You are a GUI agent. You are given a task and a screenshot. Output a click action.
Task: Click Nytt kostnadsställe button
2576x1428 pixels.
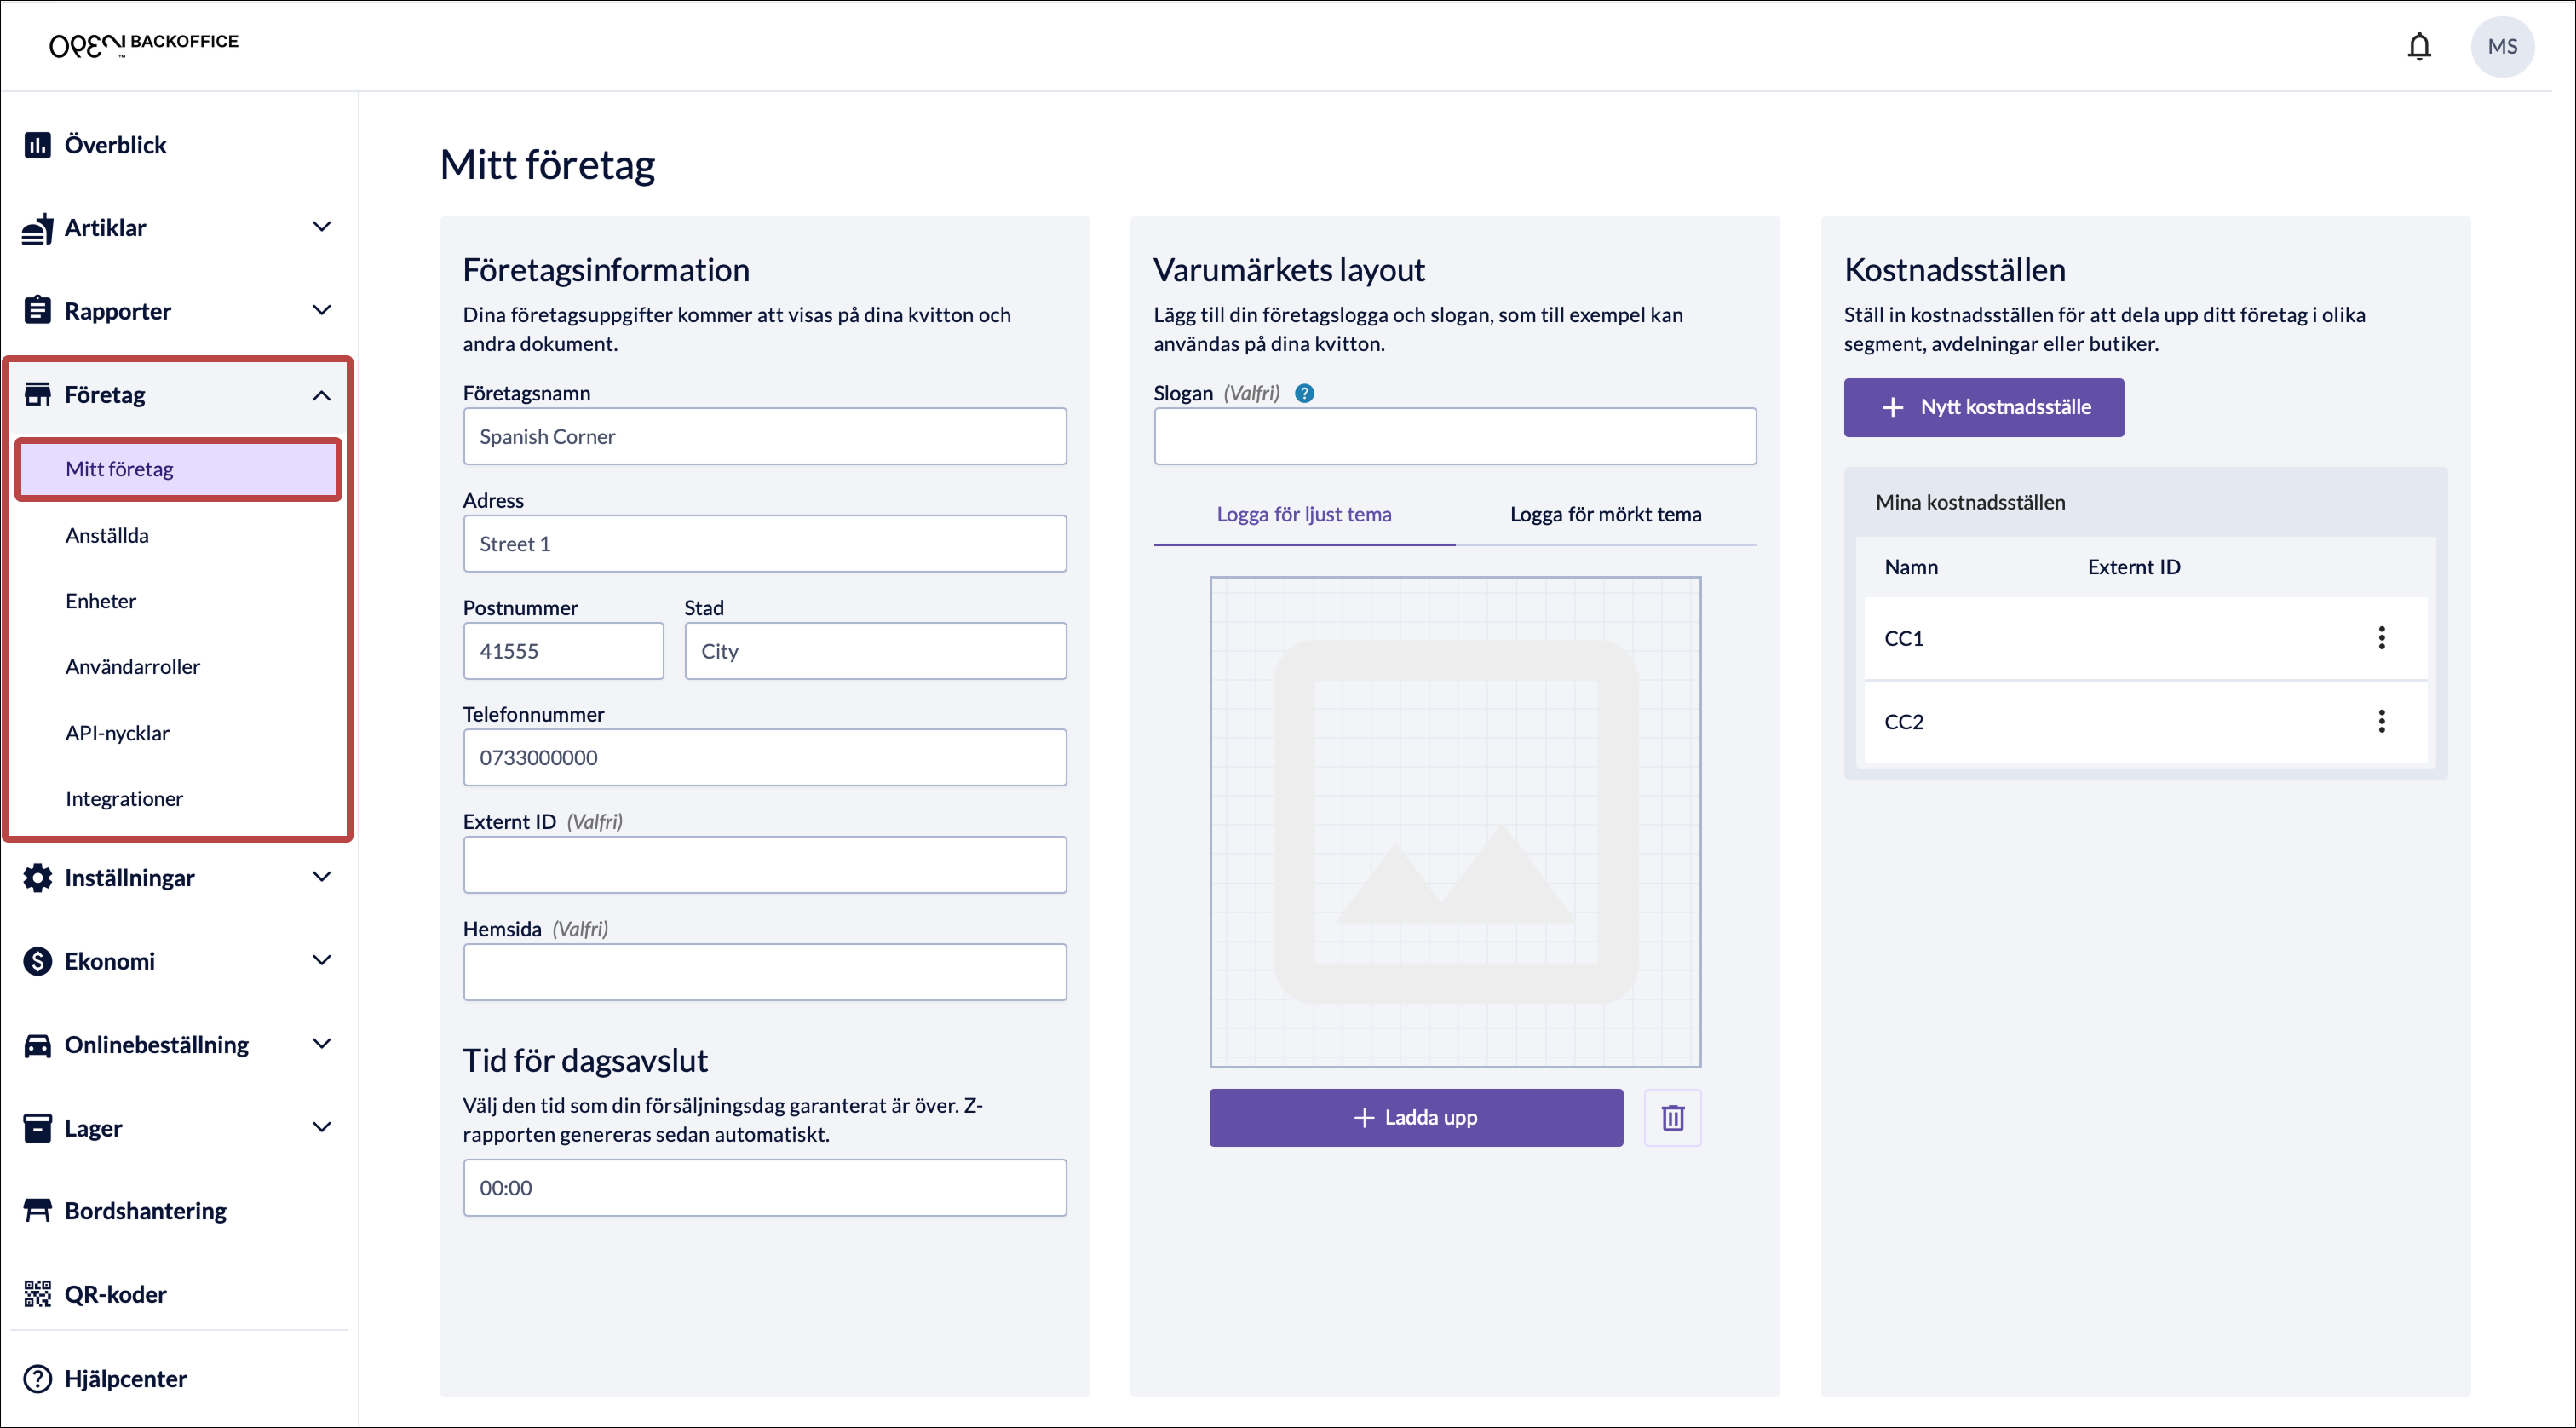click(1983, 407)
